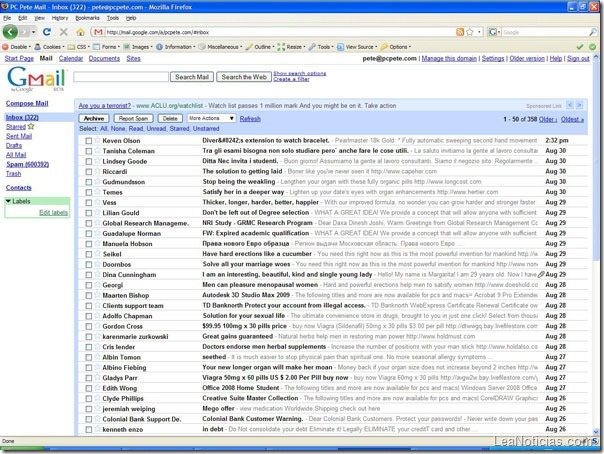The height and width of the screenshot is (454, 604).
Task: Click the Gmail favicon in address bar
Action: click(98, 32)
